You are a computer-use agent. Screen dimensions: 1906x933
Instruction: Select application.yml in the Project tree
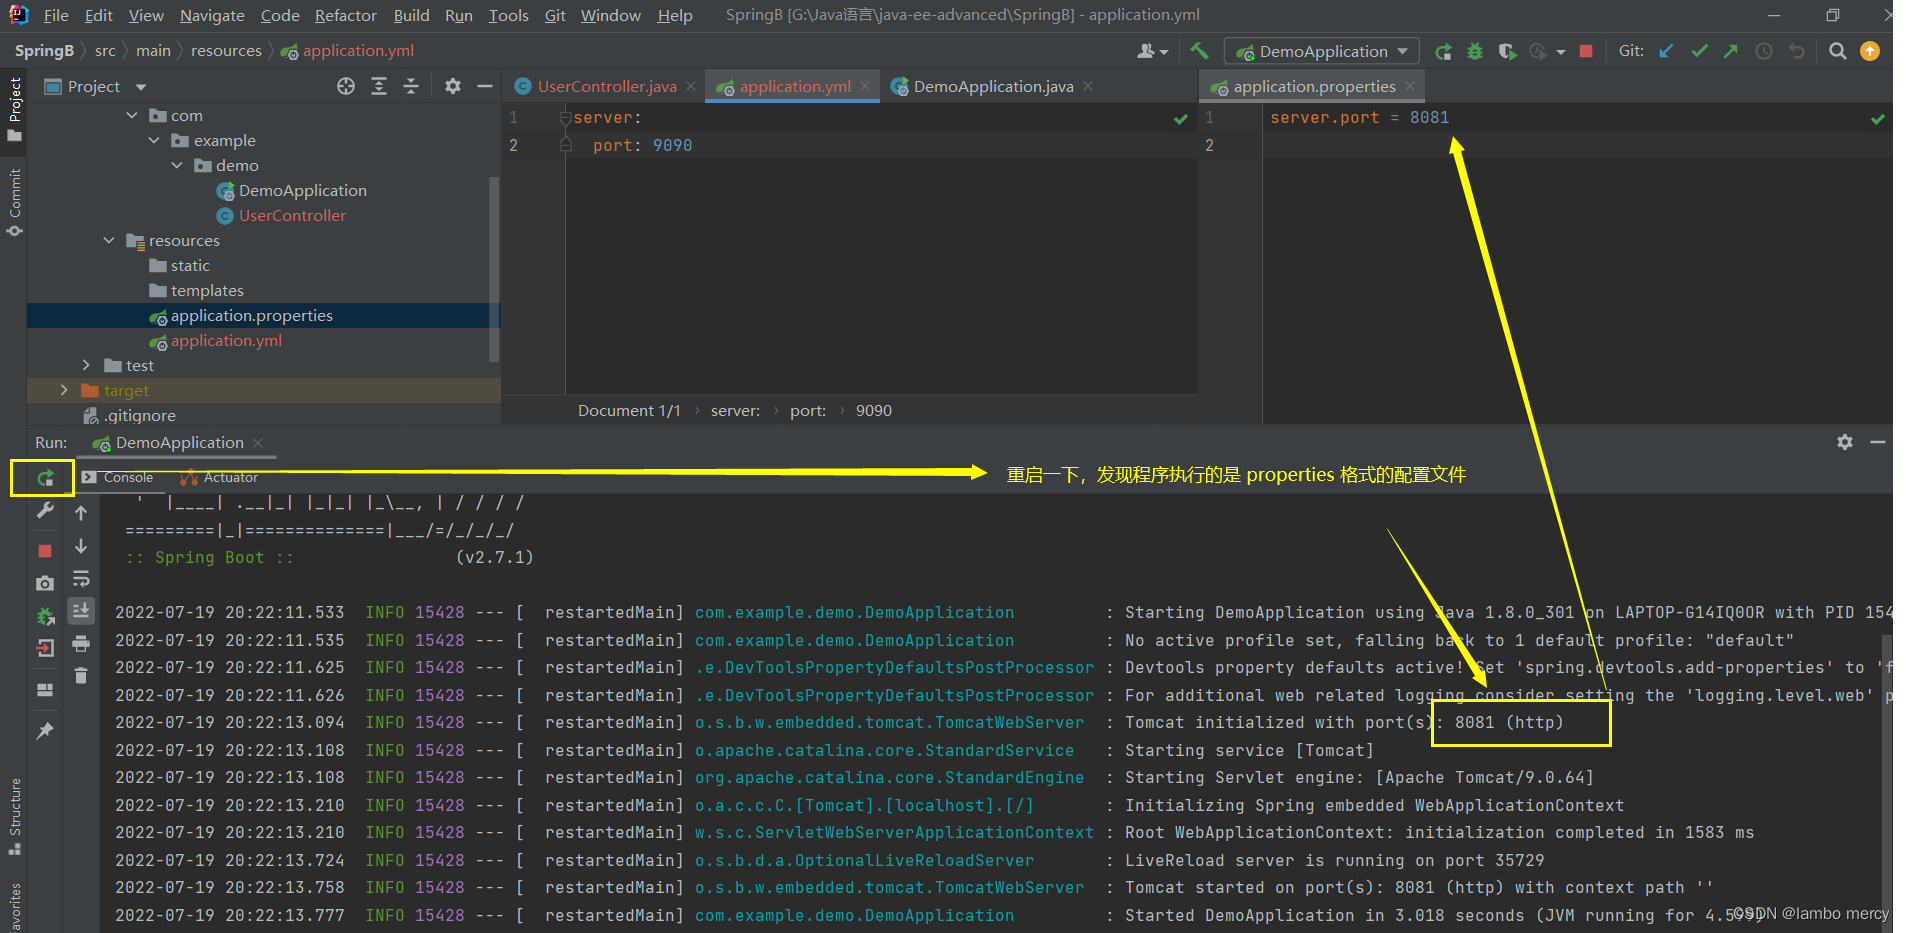coord(226,341)
